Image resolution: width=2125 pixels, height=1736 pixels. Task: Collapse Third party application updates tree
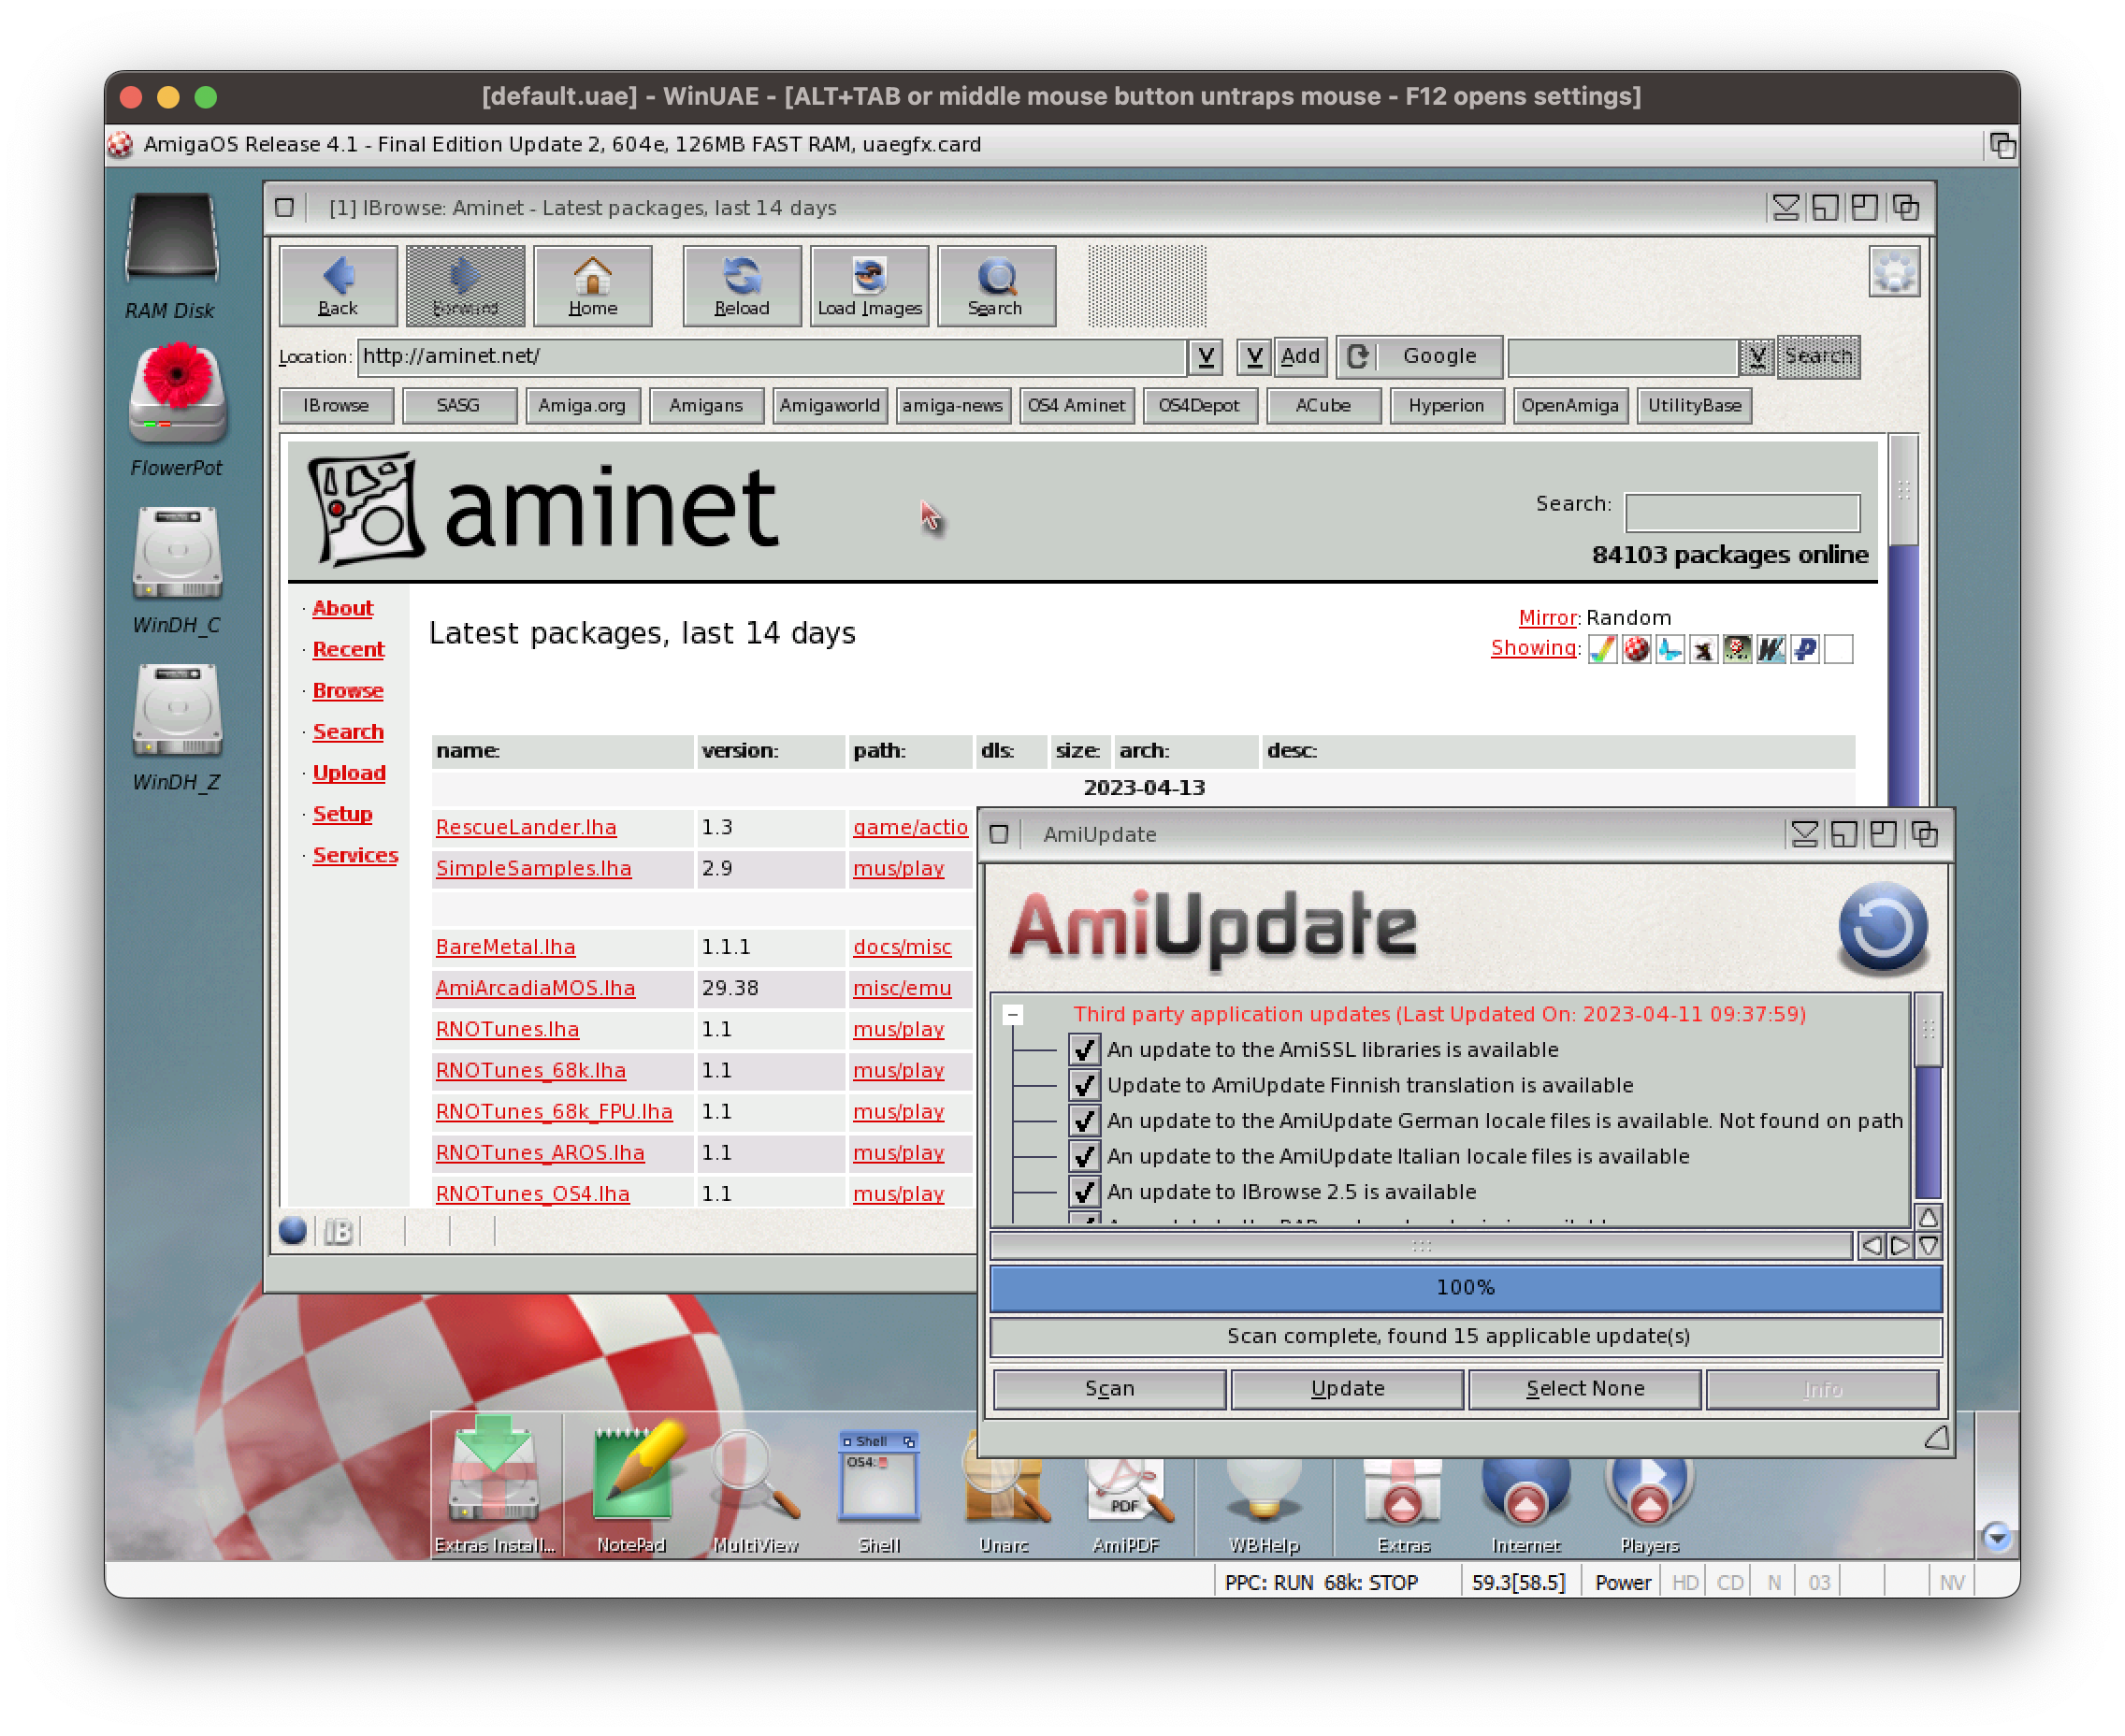point(1013,1015)
